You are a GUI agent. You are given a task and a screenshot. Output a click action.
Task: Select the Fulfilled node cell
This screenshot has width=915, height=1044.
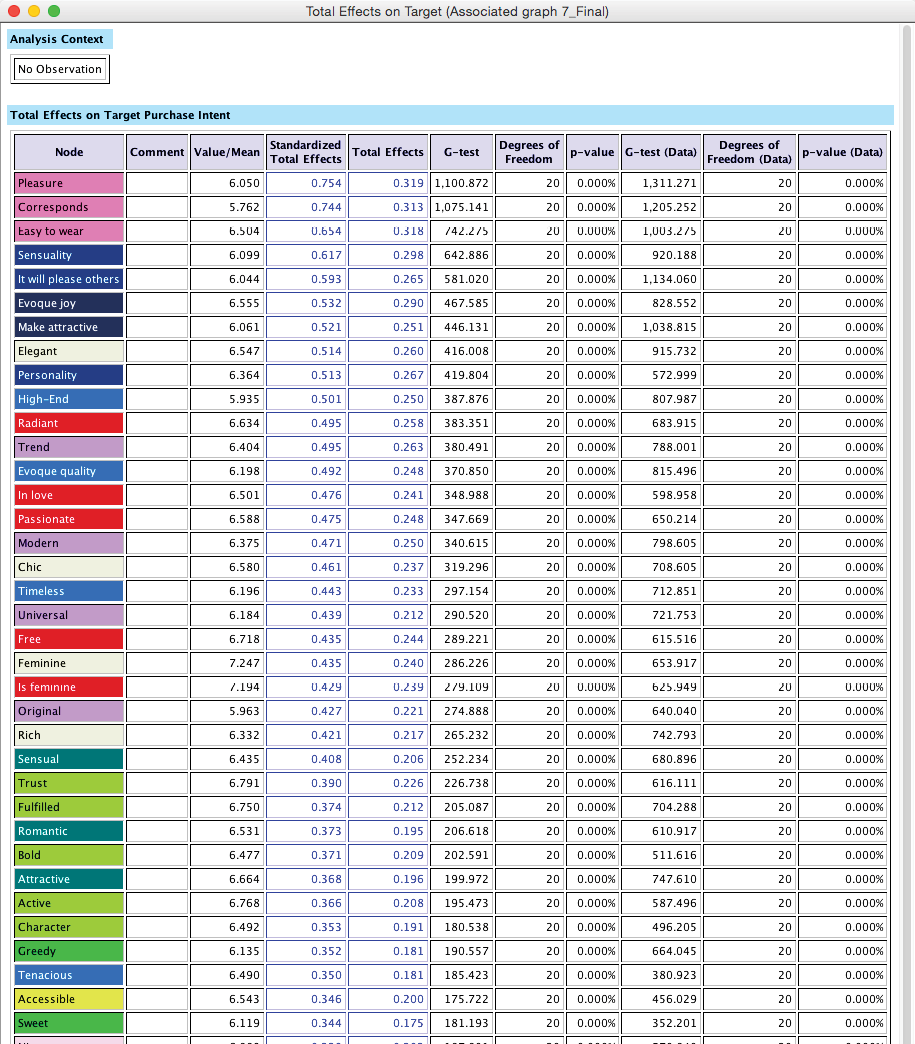pos(69,806)
